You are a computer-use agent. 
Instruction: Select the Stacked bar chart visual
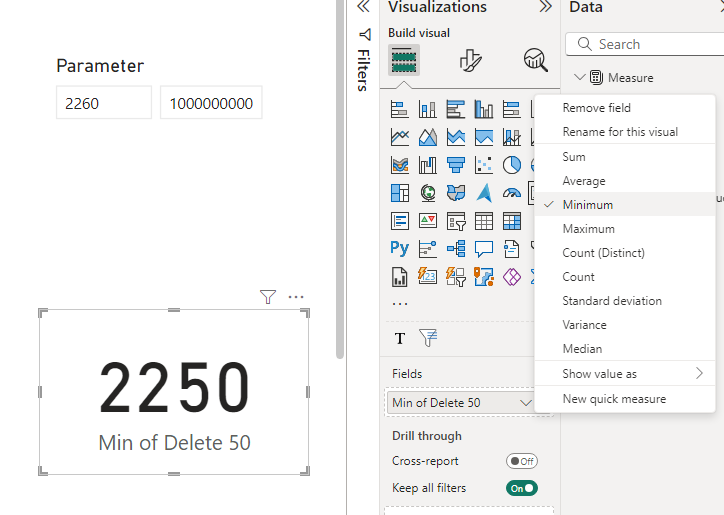click(399, 109)
